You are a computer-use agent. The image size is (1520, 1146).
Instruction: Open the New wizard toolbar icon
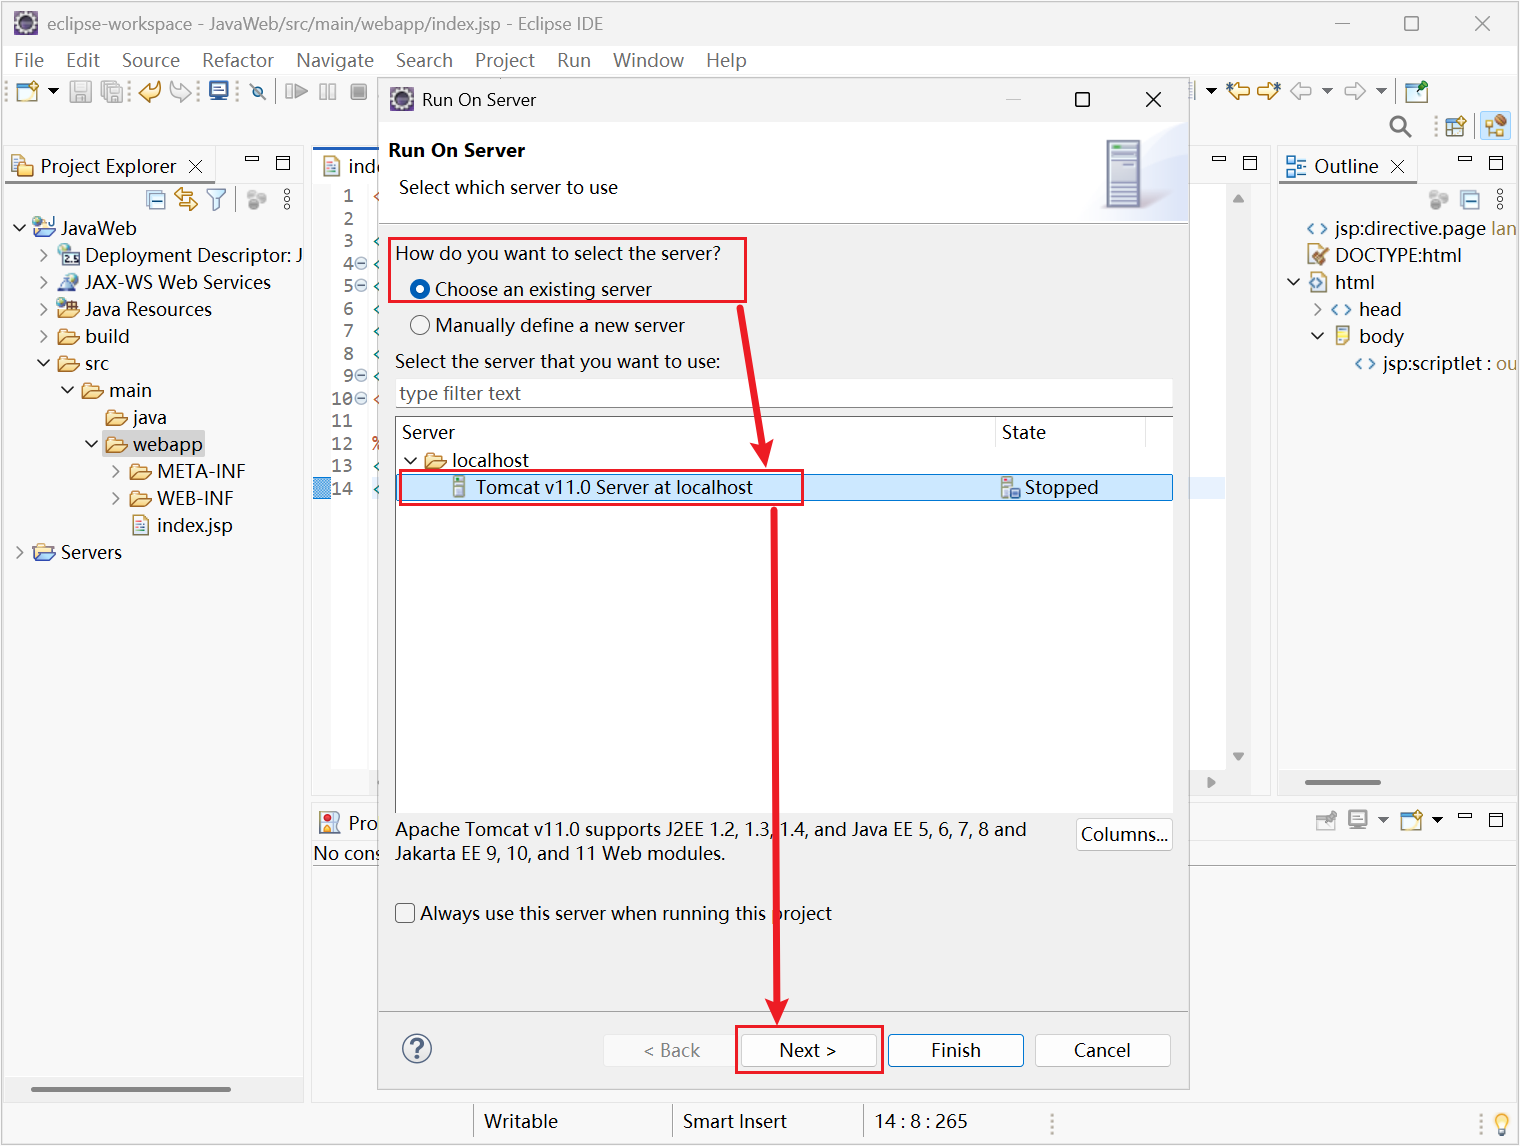point(28,92)
